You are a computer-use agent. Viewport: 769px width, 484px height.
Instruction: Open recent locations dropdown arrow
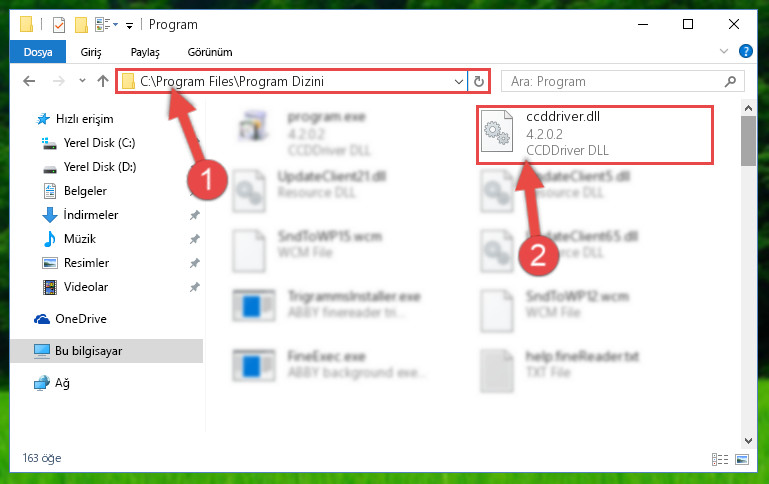[82, 80]
